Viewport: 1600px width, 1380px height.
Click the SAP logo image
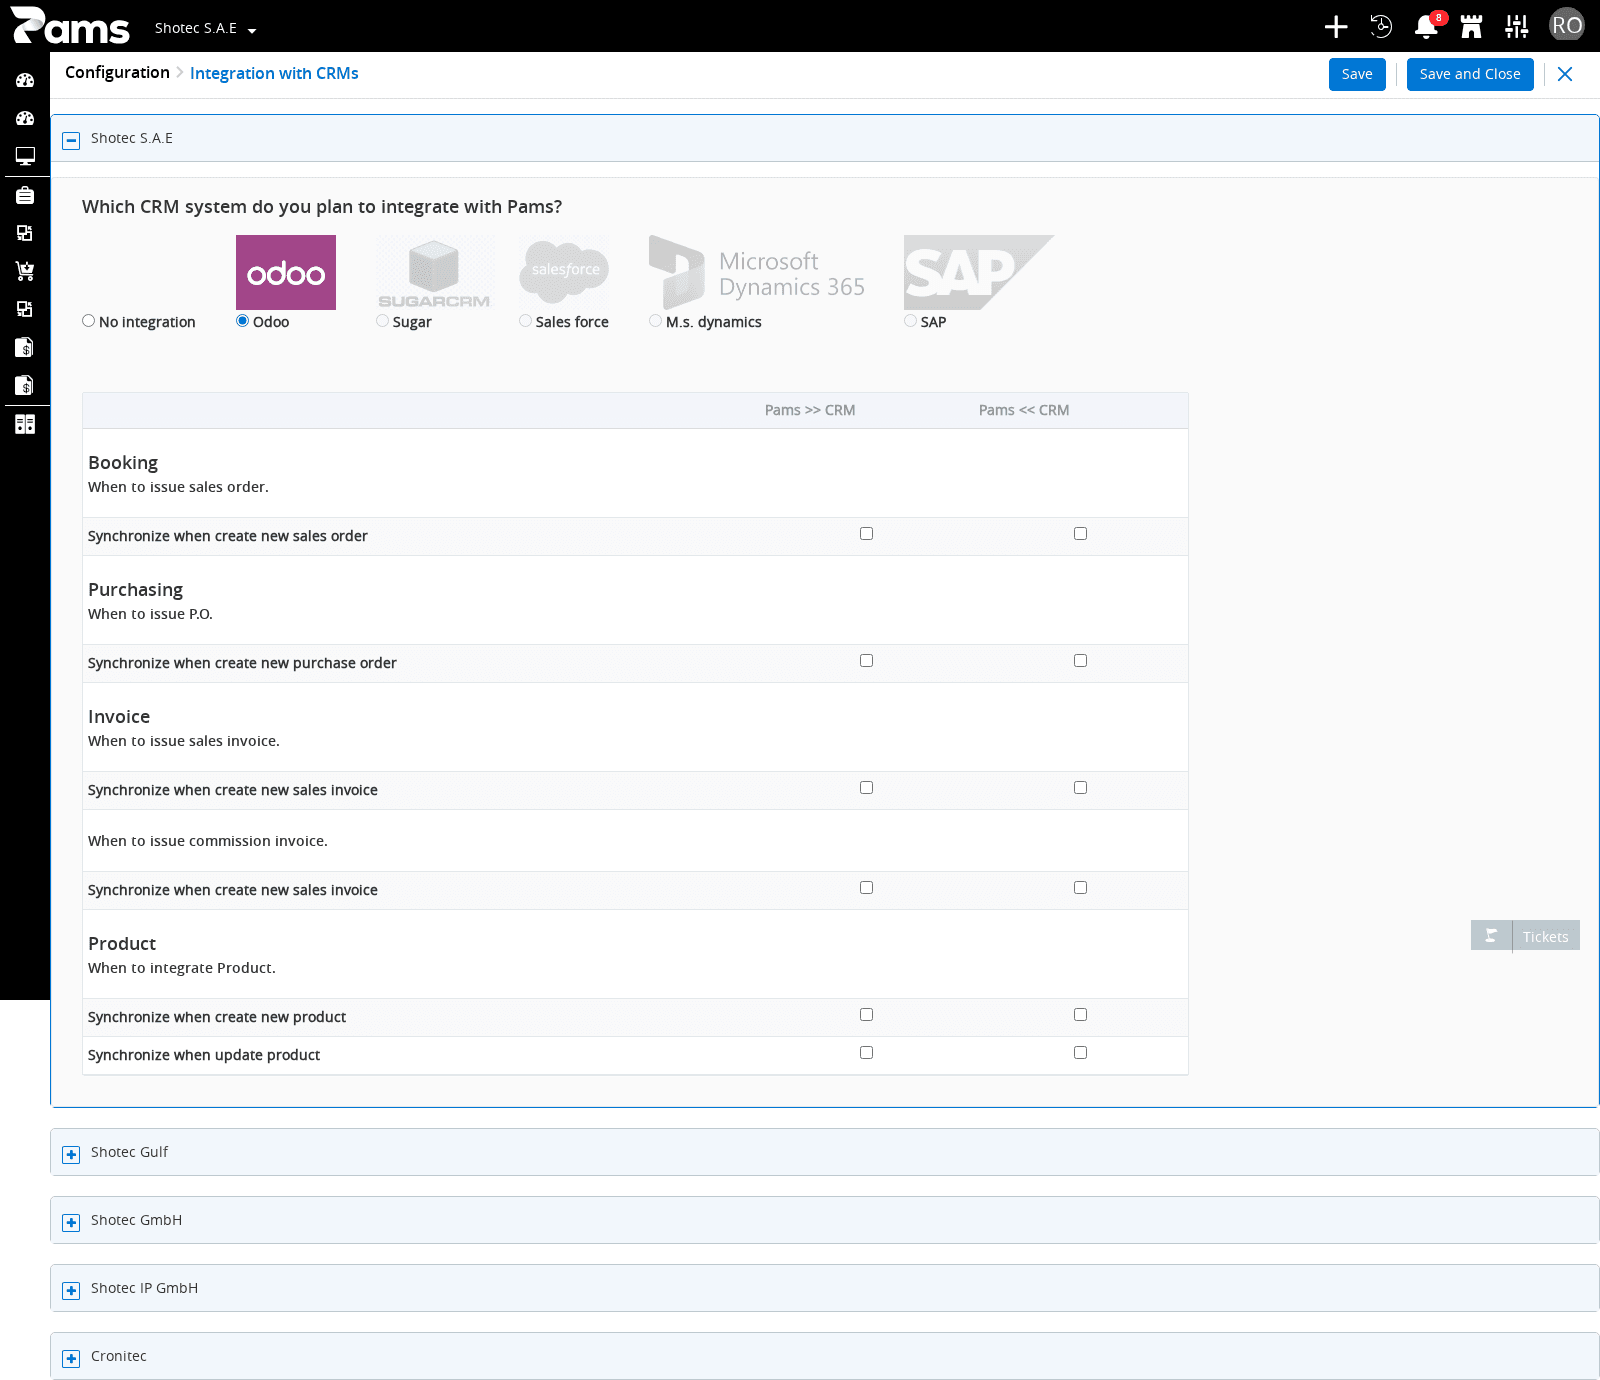point(979,272)
